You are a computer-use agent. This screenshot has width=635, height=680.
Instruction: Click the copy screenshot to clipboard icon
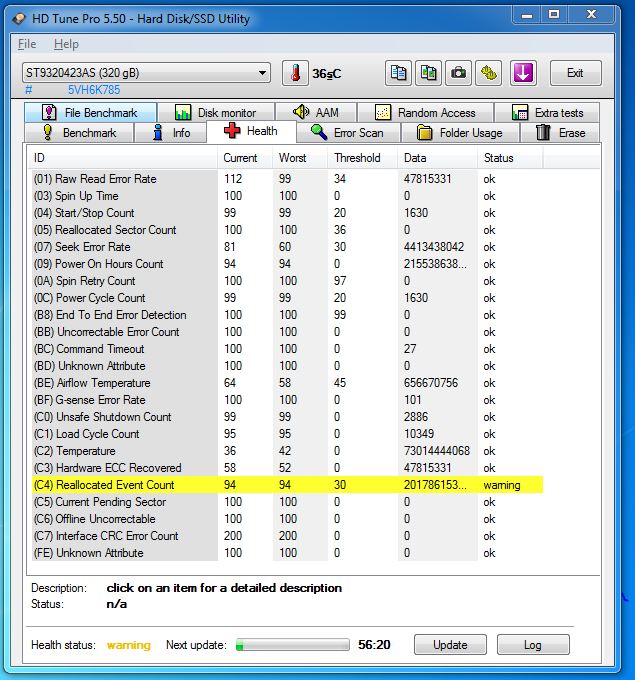point(428,73)
